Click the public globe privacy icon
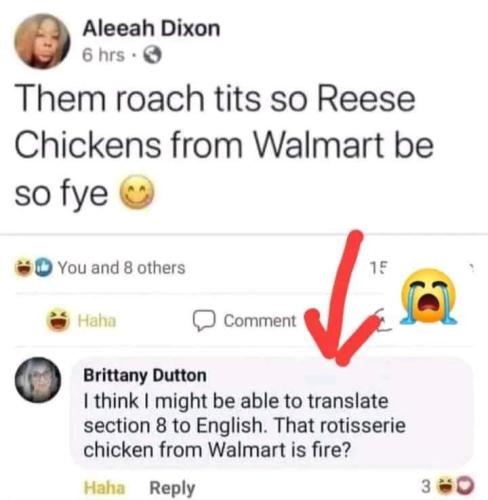 point(153,55)
